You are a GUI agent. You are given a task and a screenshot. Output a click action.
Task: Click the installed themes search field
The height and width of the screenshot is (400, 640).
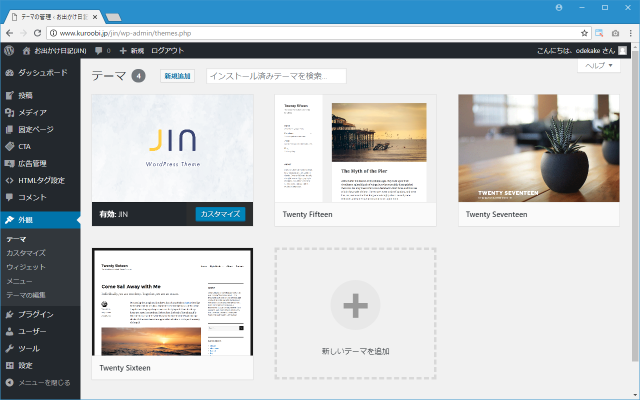point(276,76)
